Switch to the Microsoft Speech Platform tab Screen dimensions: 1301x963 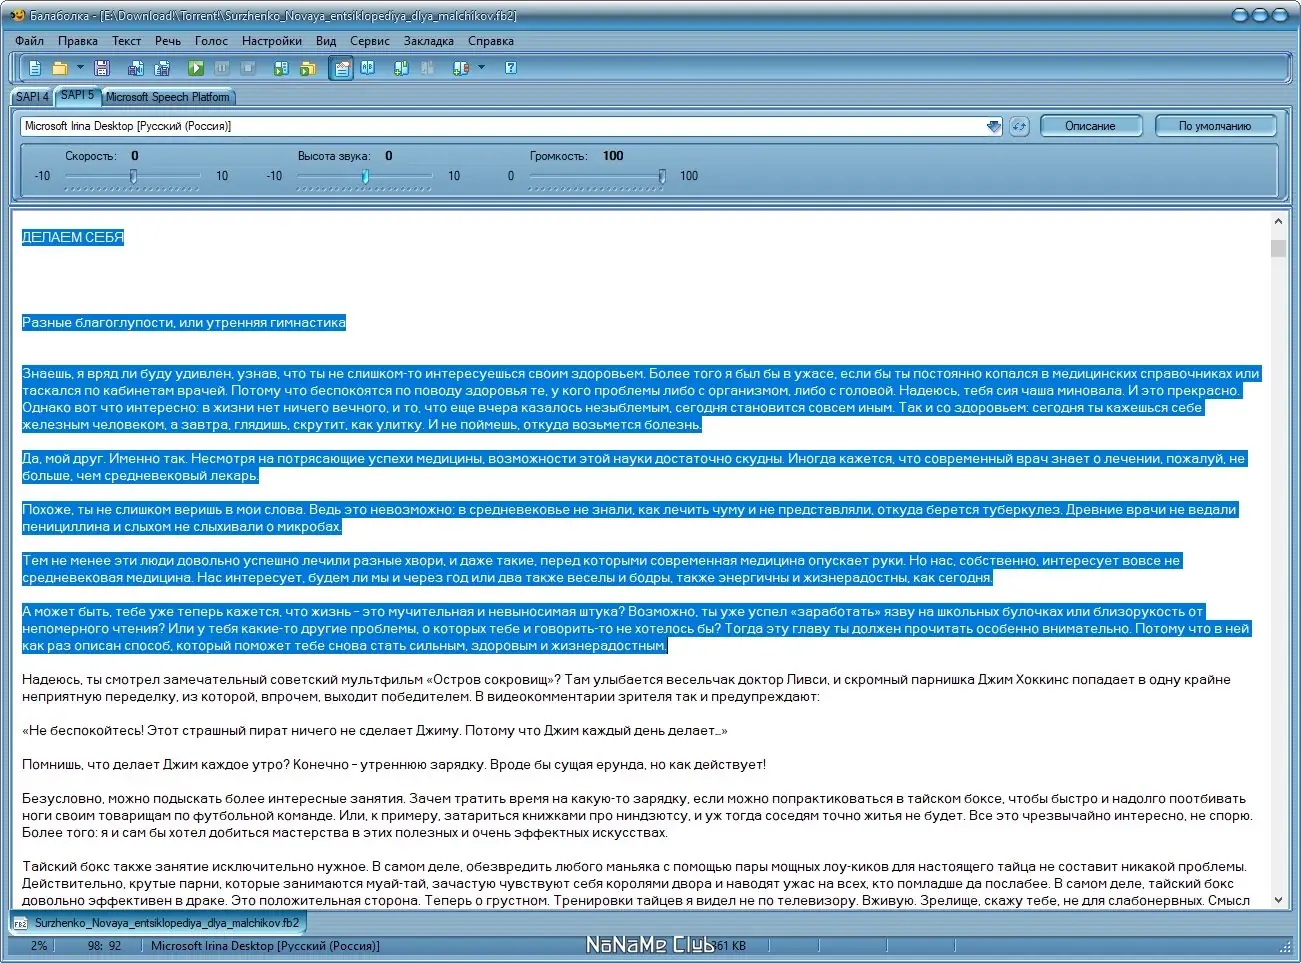[x=168, y=97]
